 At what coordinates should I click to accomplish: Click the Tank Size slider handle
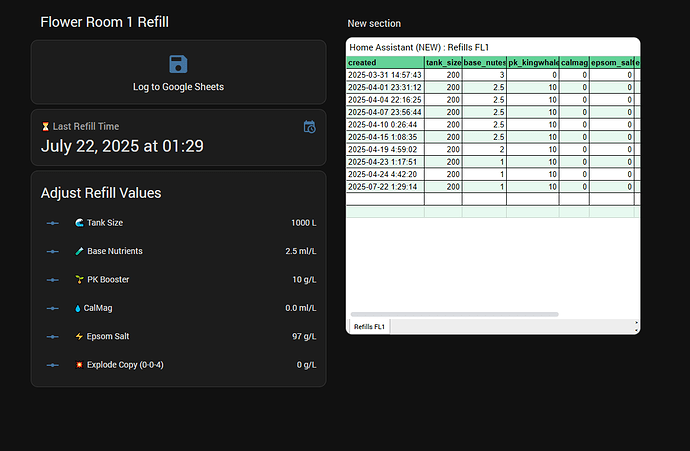[x=53, y=223]
